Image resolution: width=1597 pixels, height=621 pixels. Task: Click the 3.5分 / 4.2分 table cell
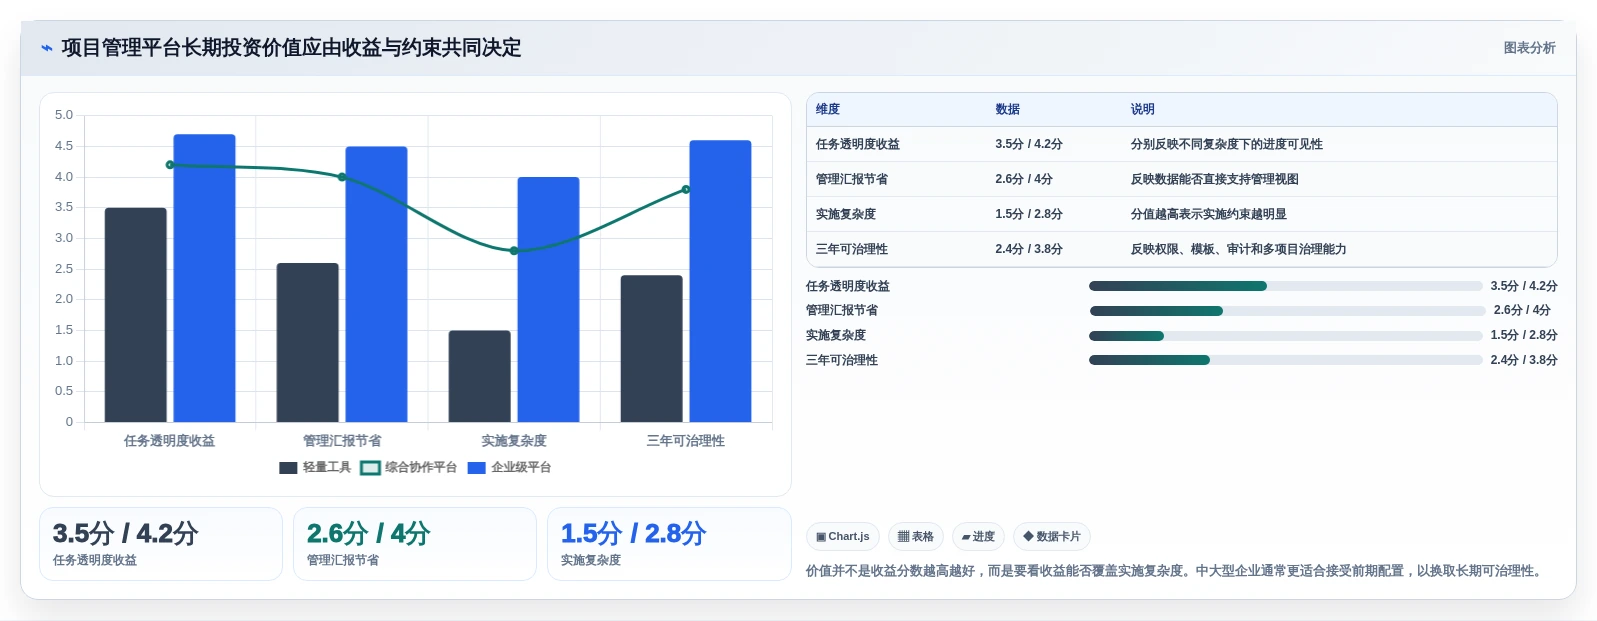[1029, 145]
